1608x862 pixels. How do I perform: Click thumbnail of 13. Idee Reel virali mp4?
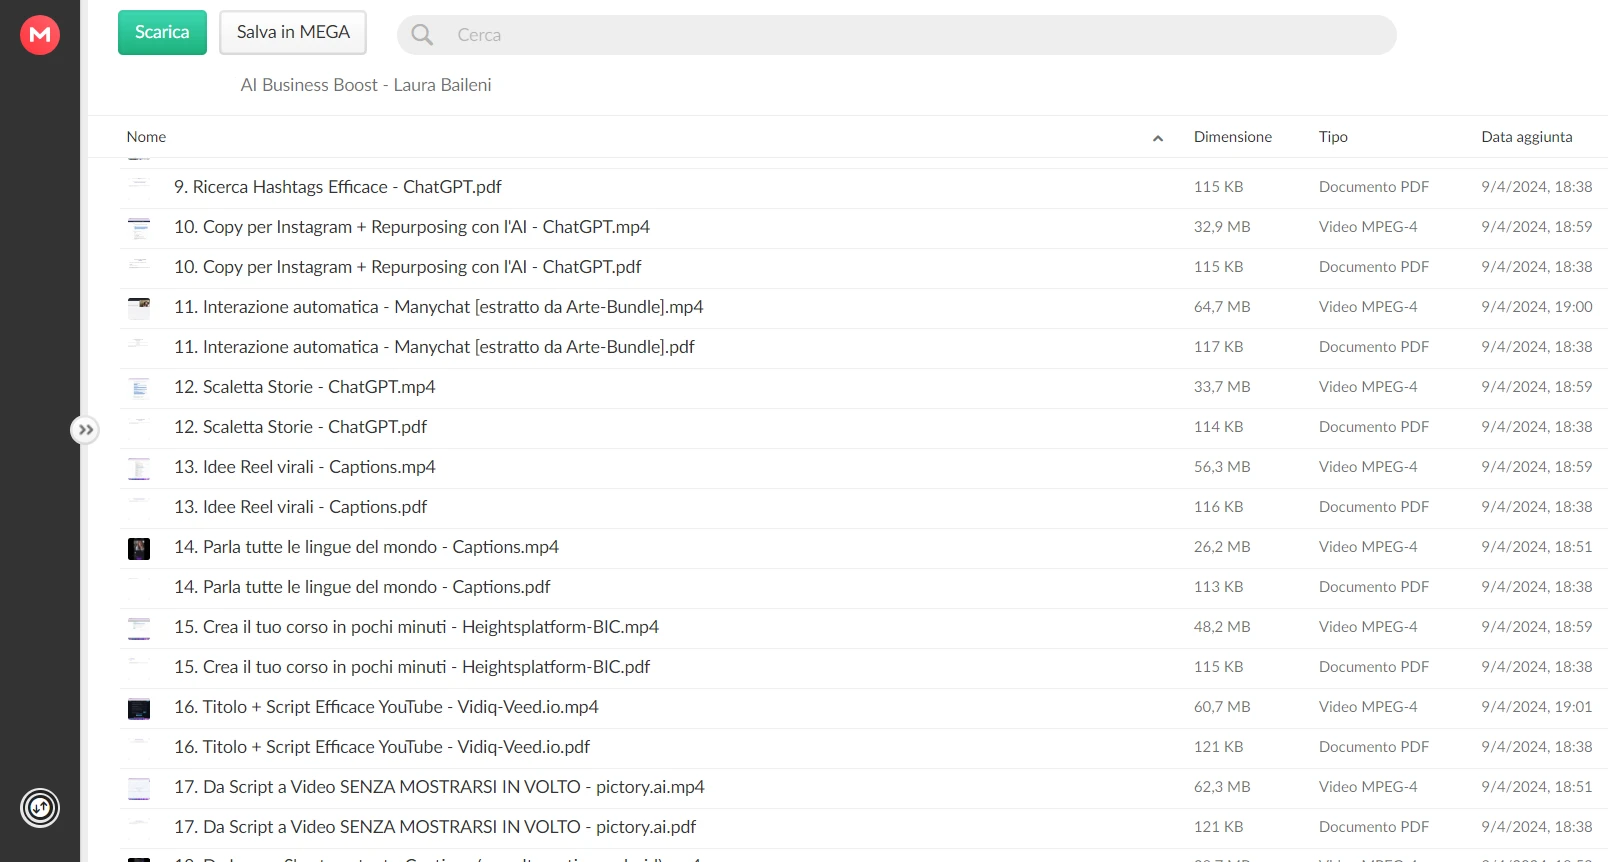coord(139,468)
